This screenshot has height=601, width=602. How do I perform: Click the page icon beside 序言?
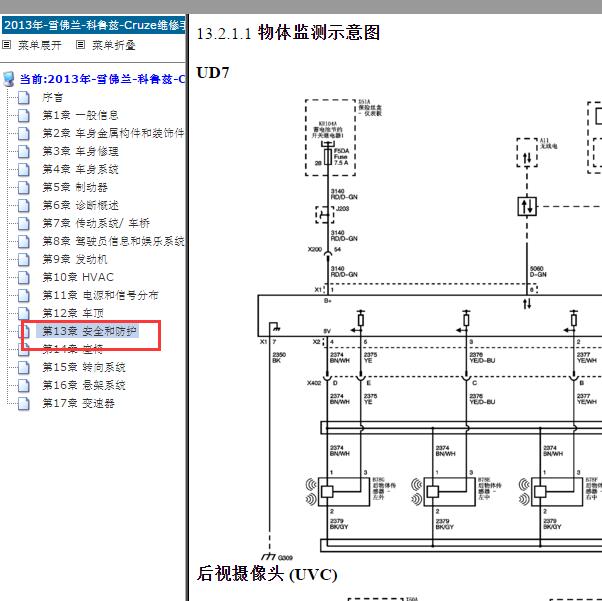[x=24, y=98]
